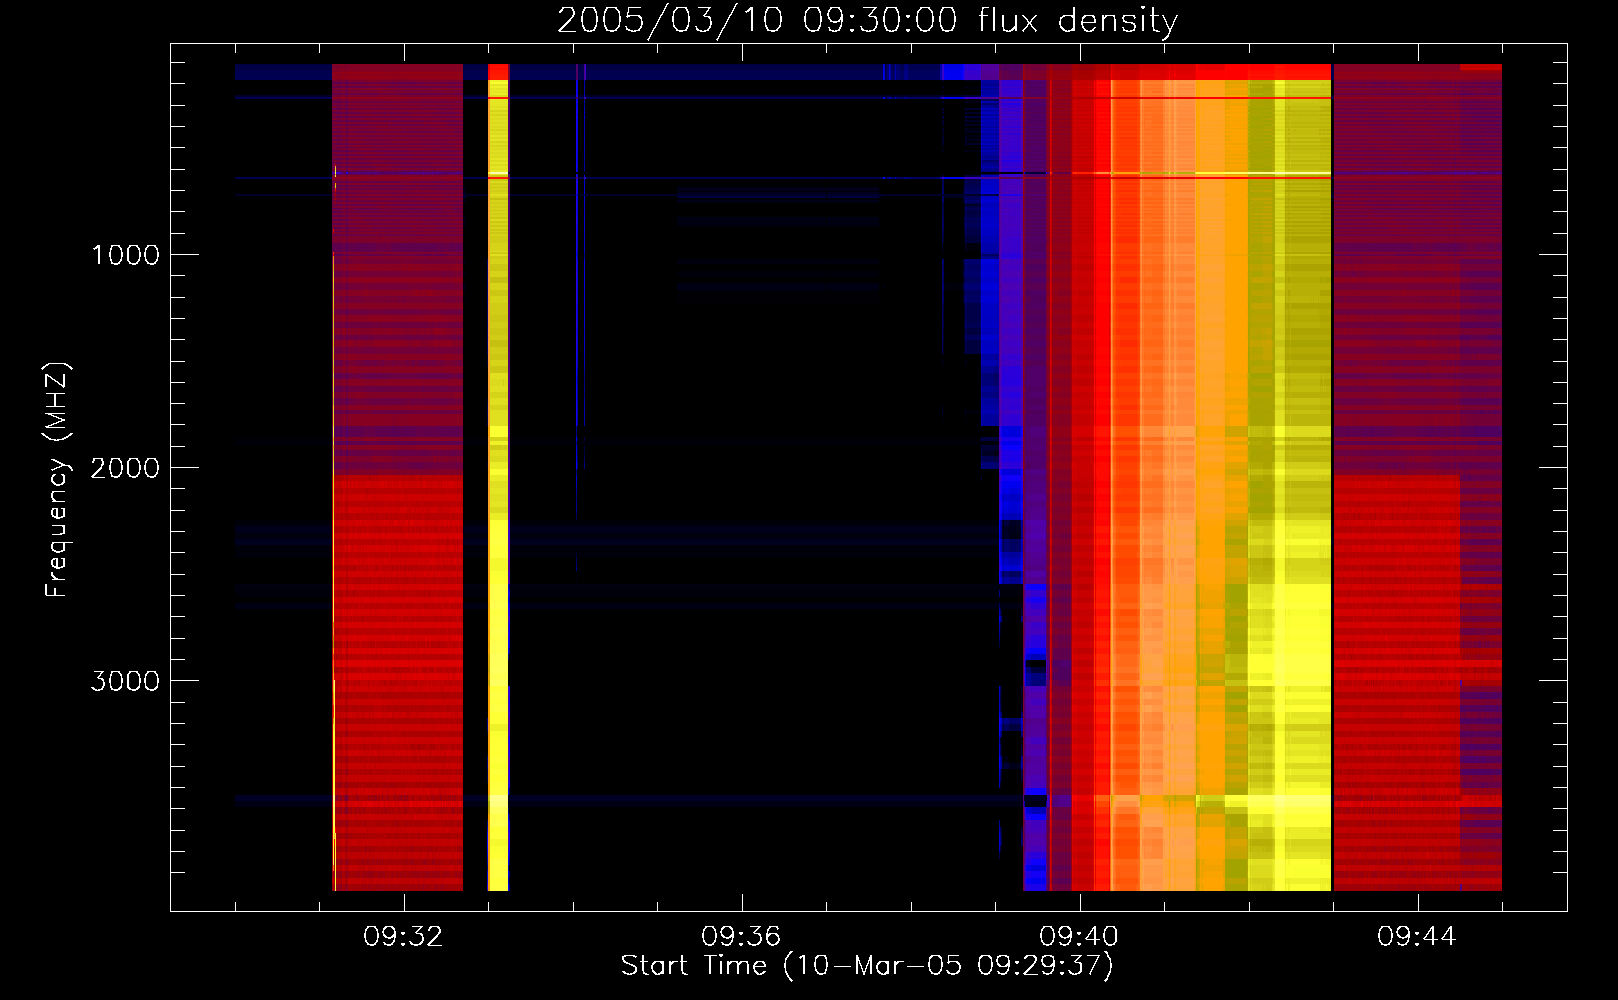This screenshot has height=1000, width=1618.
Task: Click the 3000 frequency tick label
Action: point(125,681)
